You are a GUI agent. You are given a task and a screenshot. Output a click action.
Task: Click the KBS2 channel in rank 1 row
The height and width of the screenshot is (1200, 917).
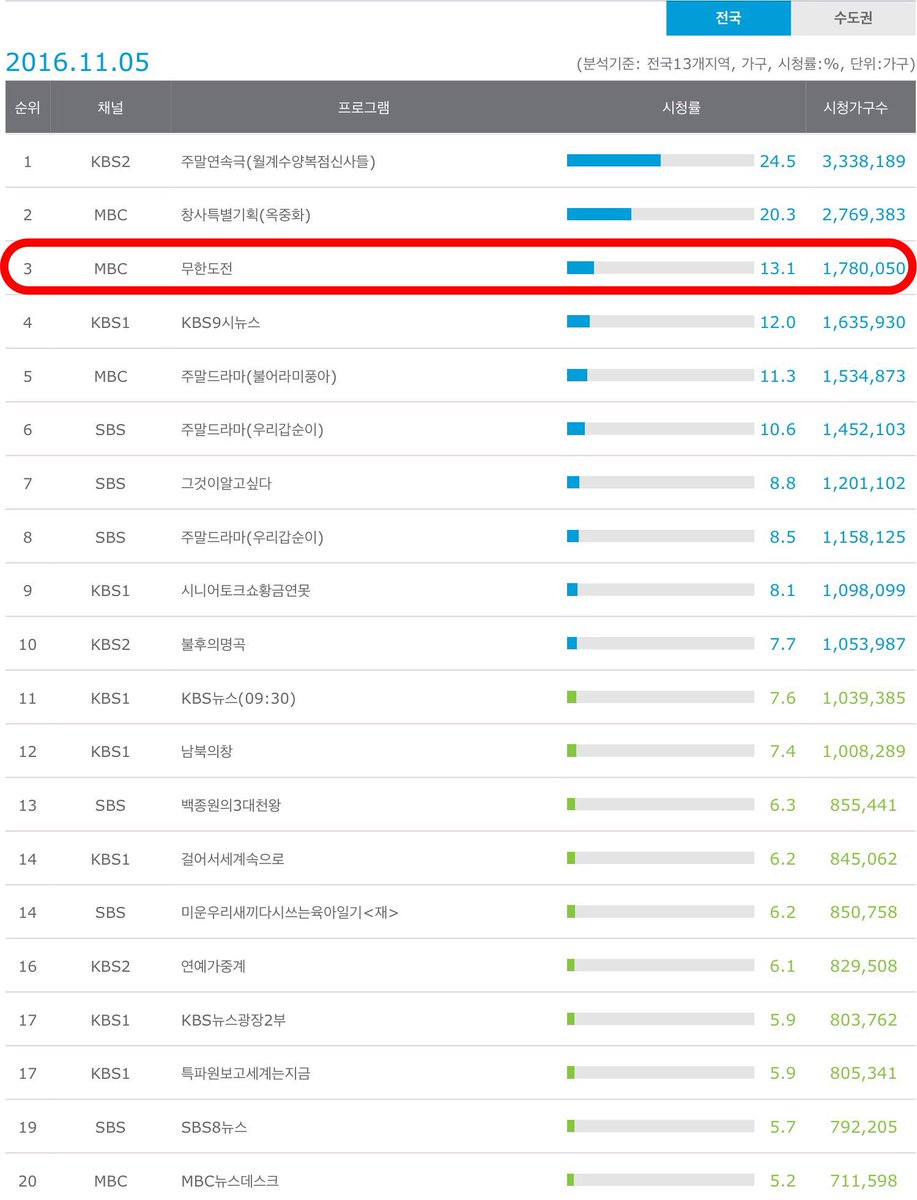point(110,161)
